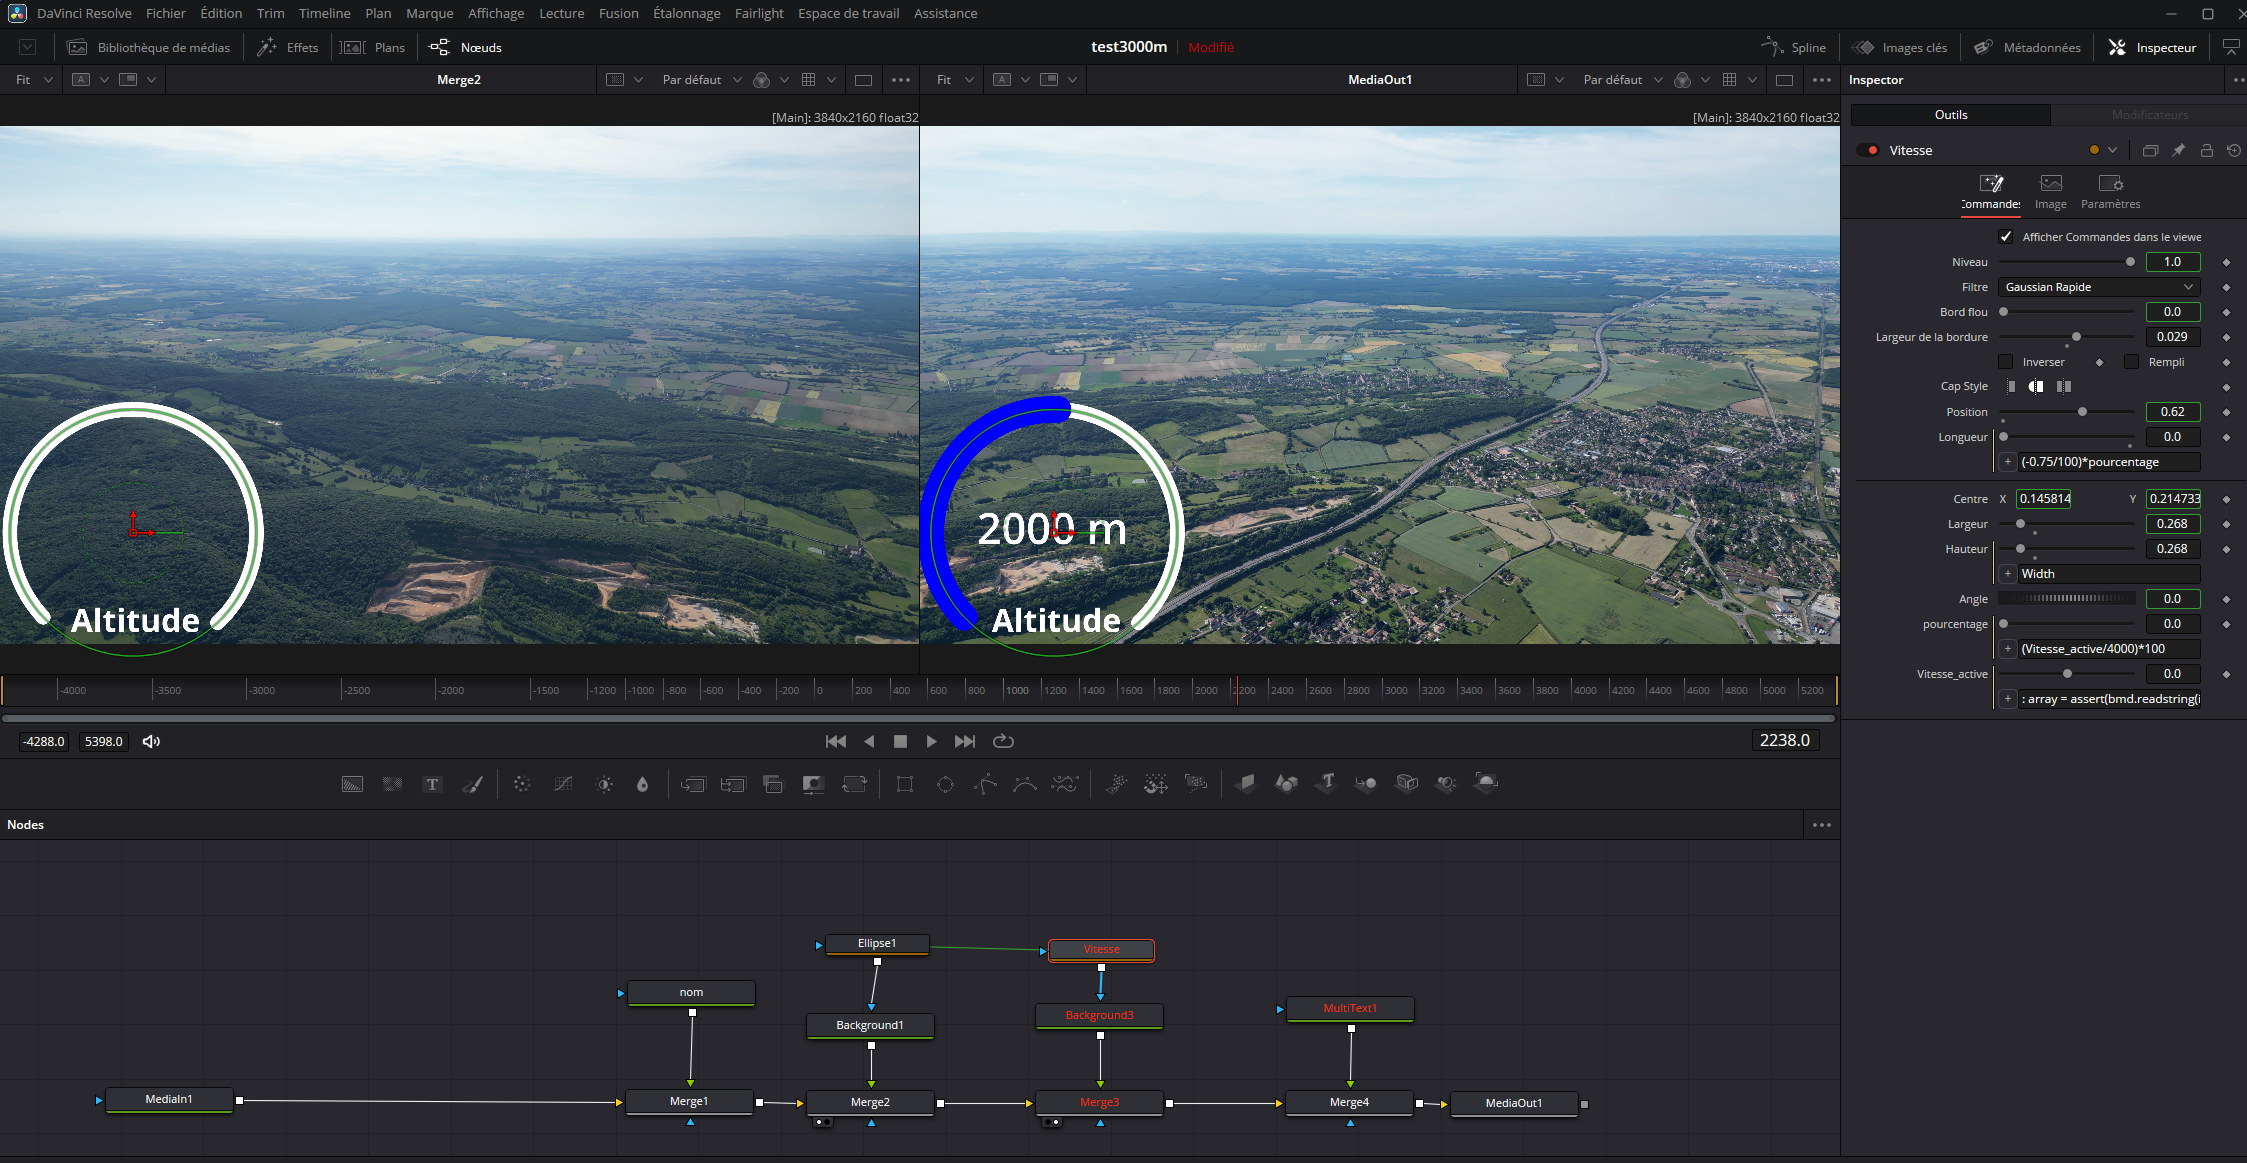The image size is (2247, 1163).
Task: Add a Brightness Contrast tool
Action: pyautogui.click(x=603, y=784)
